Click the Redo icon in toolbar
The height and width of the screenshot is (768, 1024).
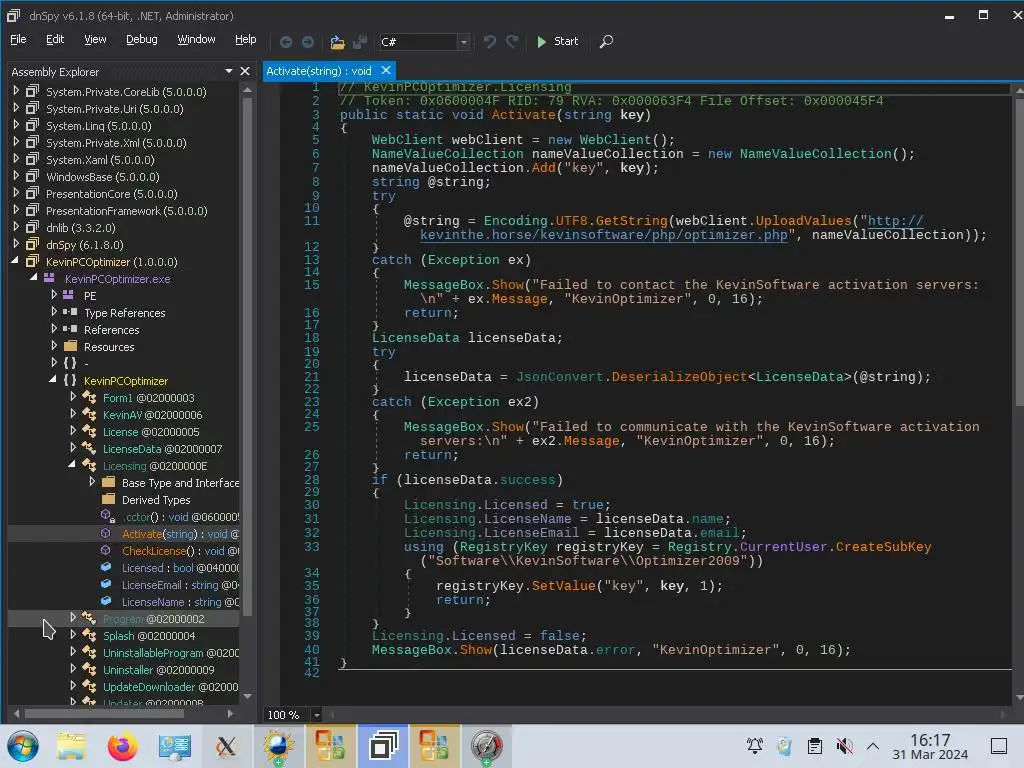click(512, 42)
